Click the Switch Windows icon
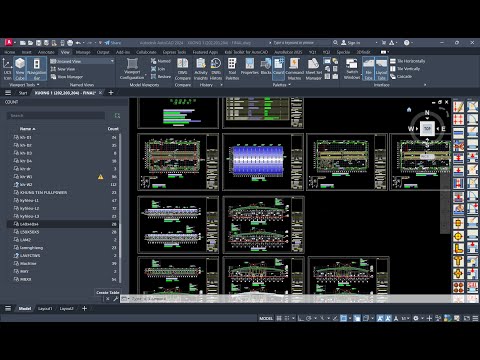Viewport: 480px width, 360px height. pyautogui.click(x=352, y=69)
